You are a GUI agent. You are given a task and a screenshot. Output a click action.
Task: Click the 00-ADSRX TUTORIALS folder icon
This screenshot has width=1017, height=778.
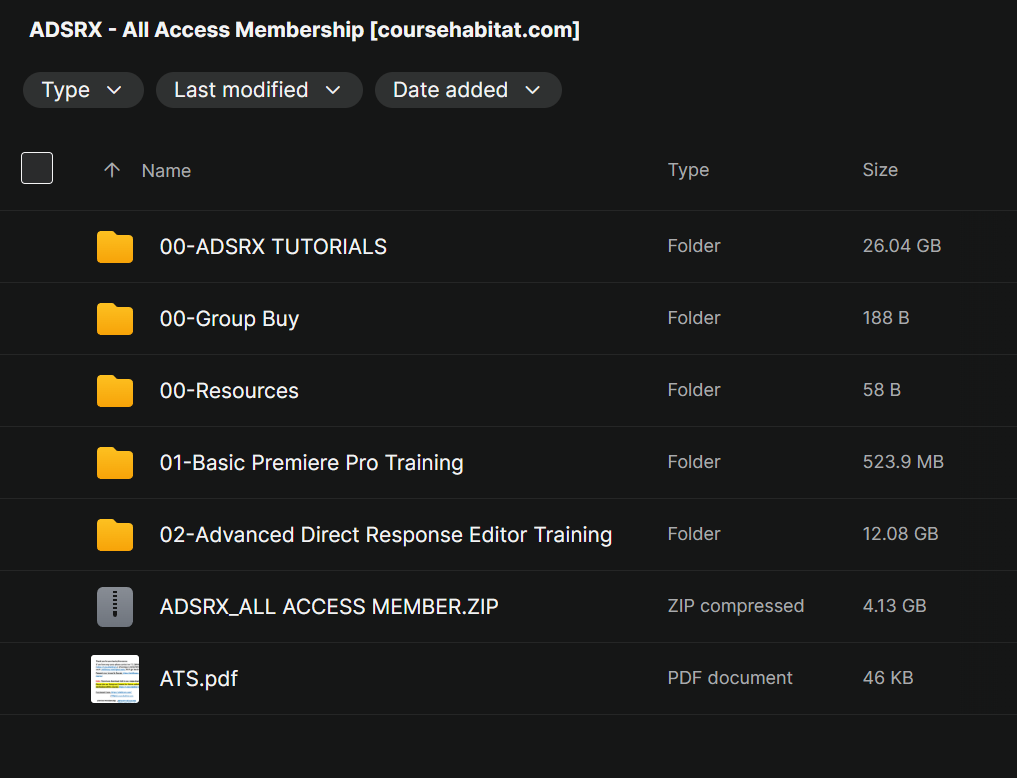(115, 247)
